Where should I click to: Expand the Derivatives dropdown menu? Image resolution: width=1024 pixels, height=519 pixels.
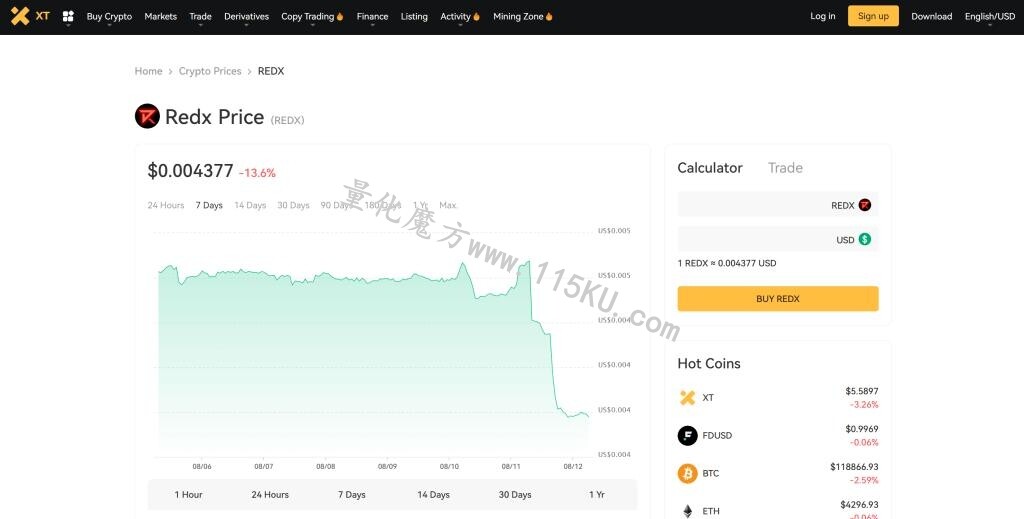coord(246,17)
